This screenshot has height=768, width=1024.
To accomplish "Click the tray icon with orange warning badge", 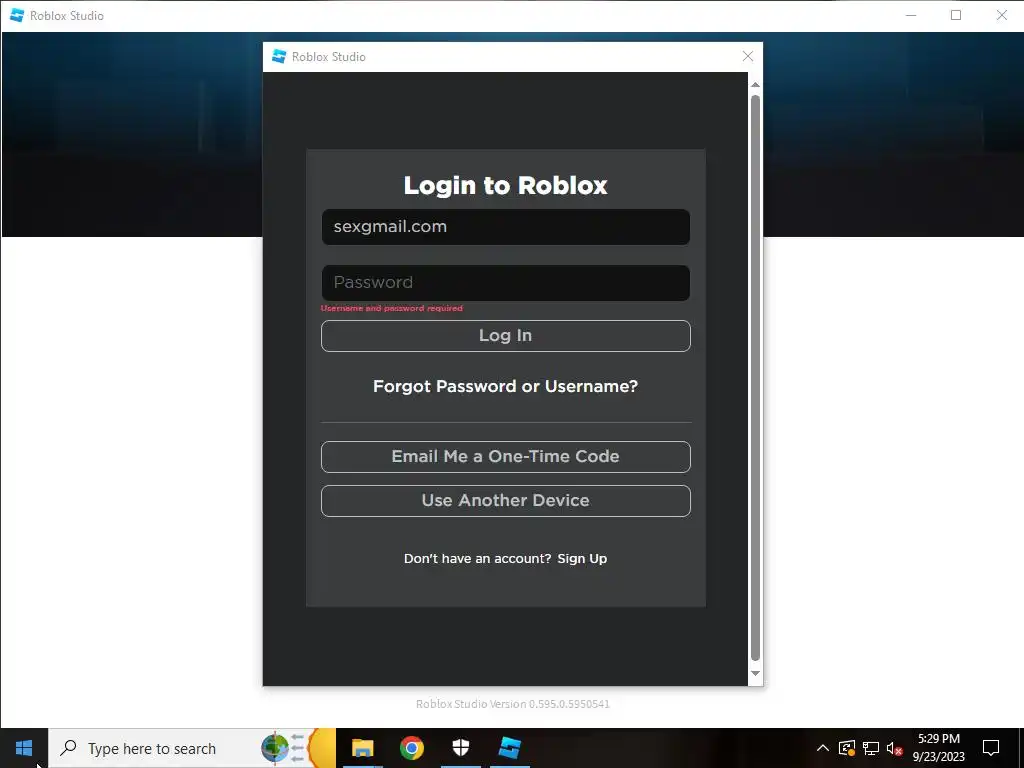I will coord(847,748).
